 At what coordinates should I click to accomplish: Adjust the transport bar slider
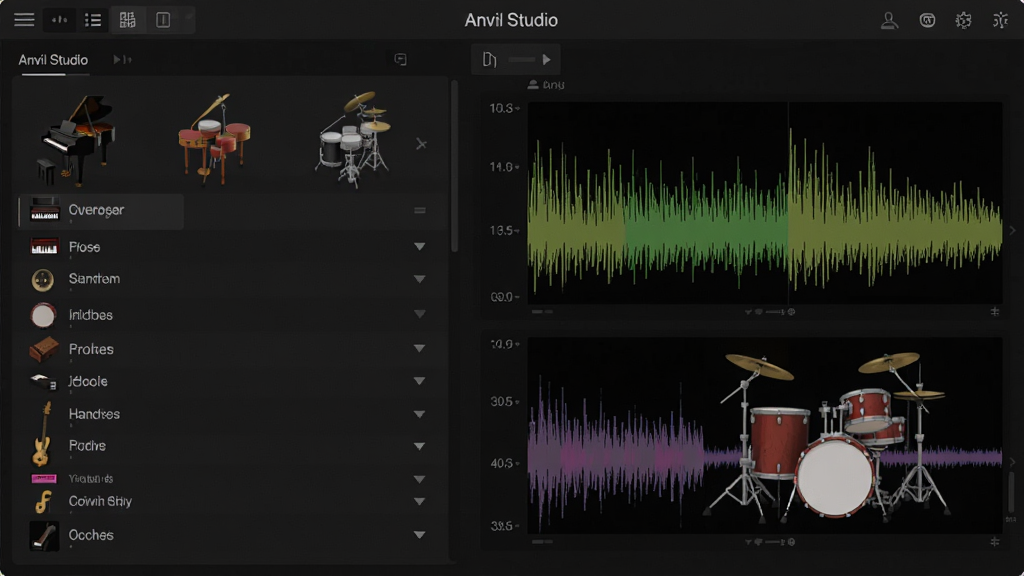pyautogui.click(x=522, y=59)
